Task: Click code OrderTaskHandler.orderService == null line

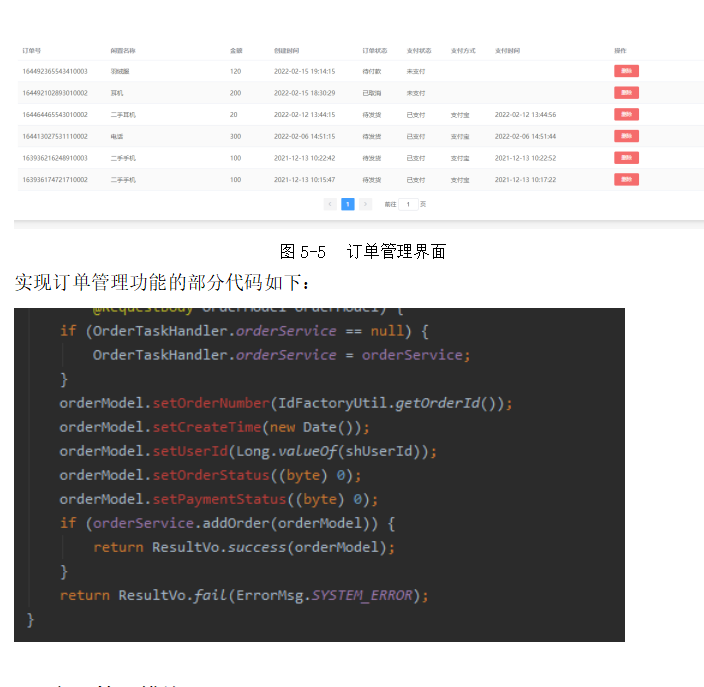Action: (244, 331)
